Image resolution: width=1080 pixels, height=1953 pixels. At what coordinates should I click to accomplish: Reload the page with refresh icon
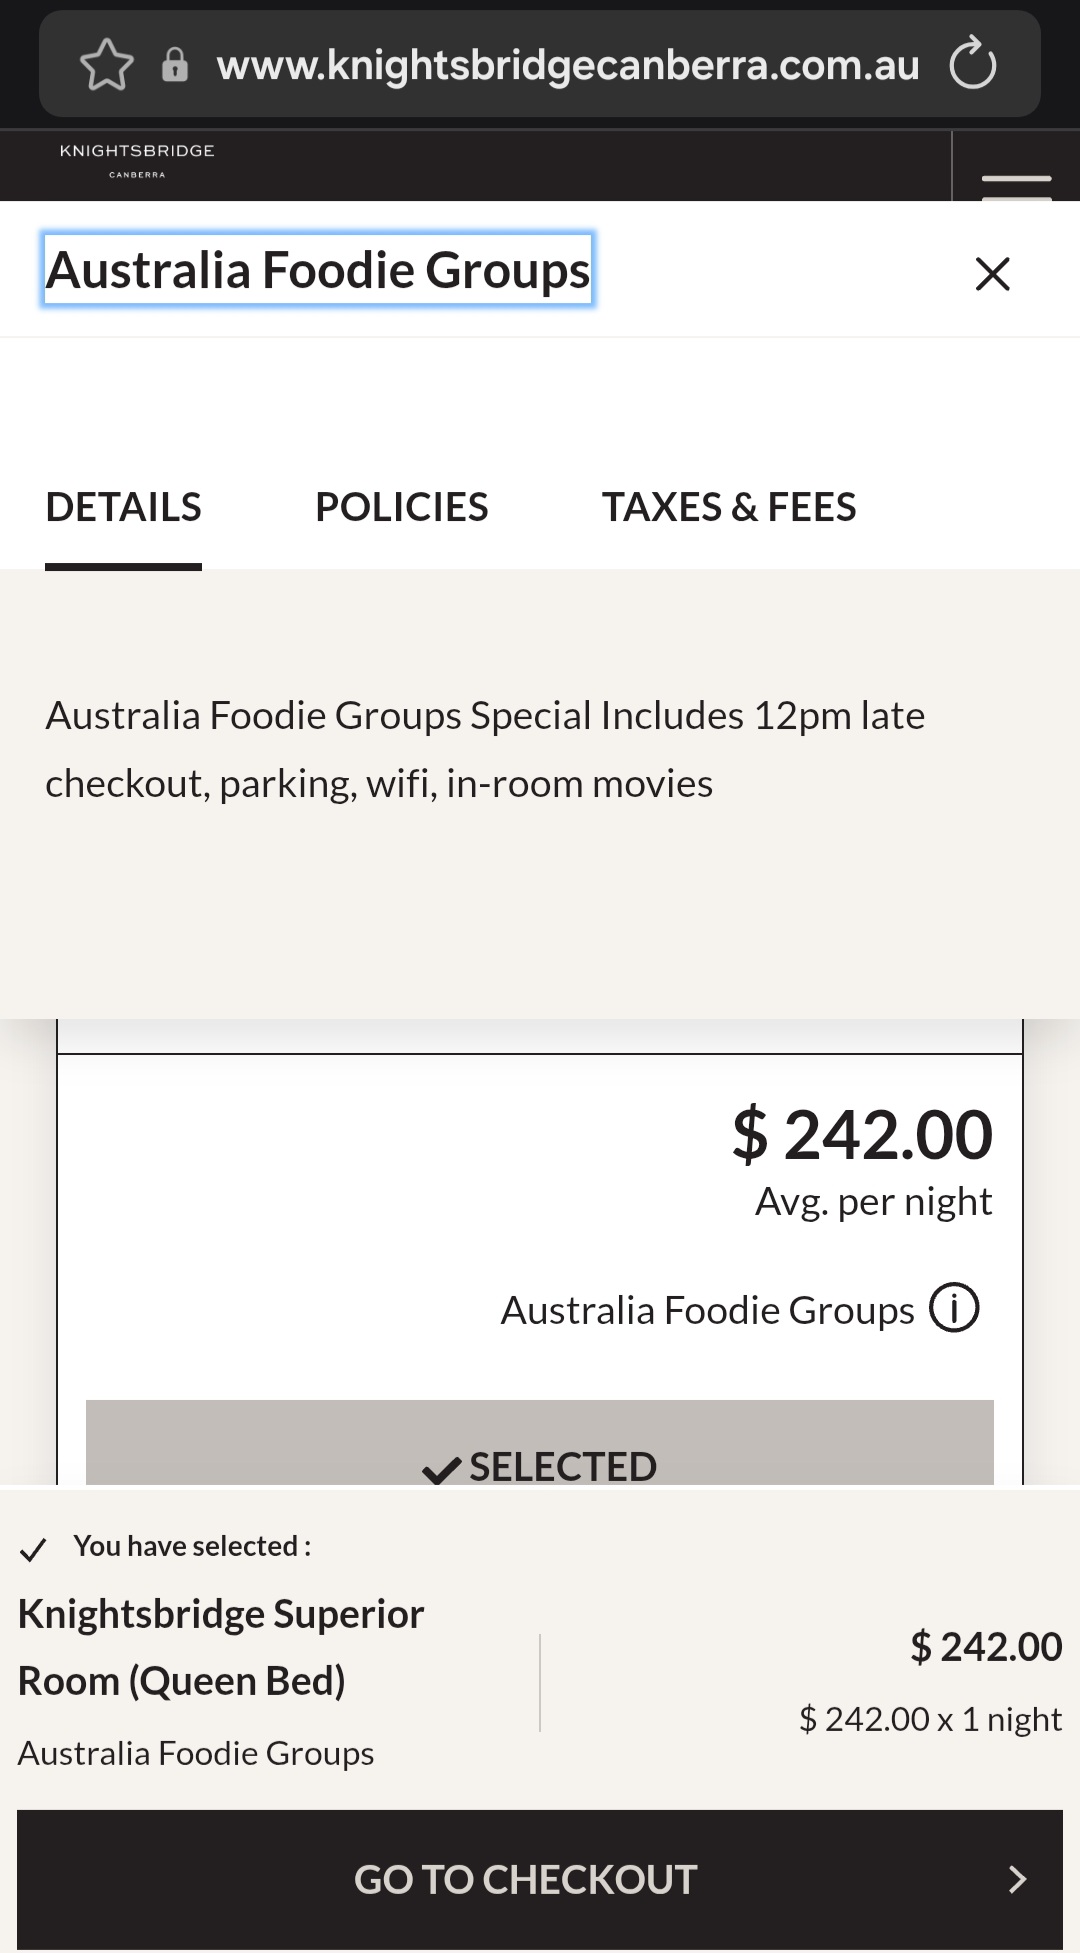pos(972,65)
